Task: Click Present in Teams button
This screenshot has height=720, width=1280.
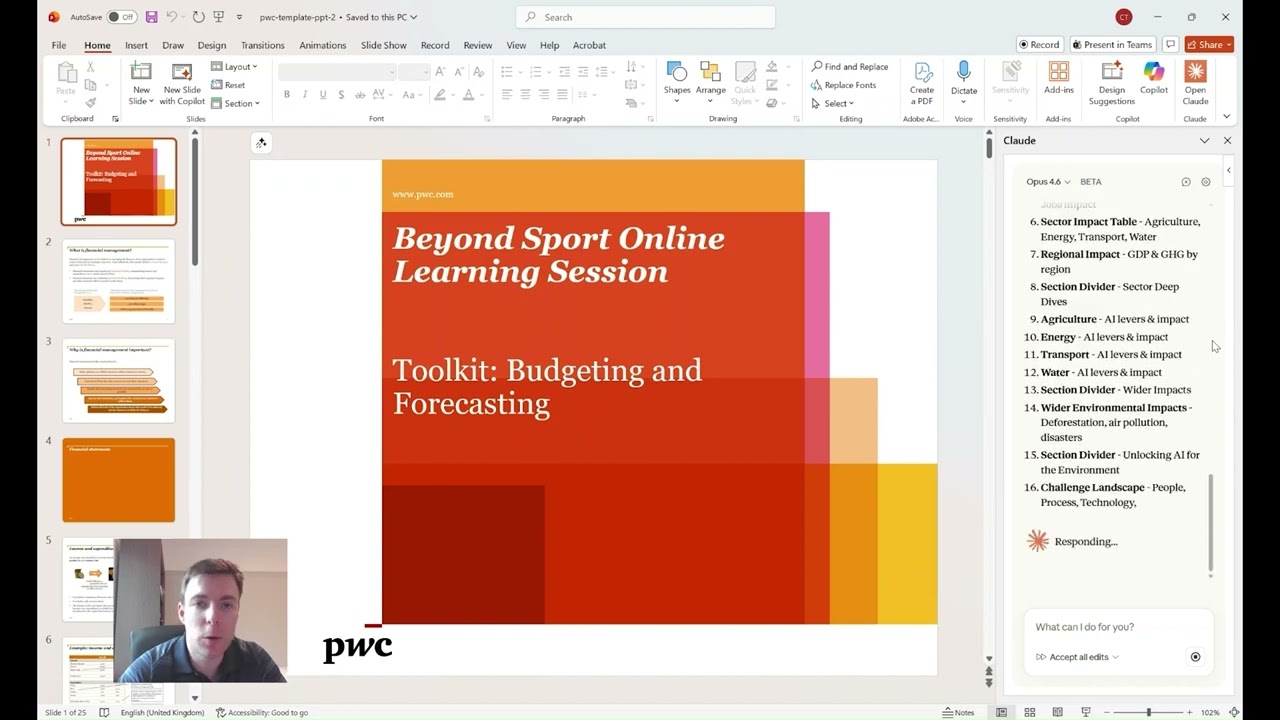Action: click(x=1111, y=45)
